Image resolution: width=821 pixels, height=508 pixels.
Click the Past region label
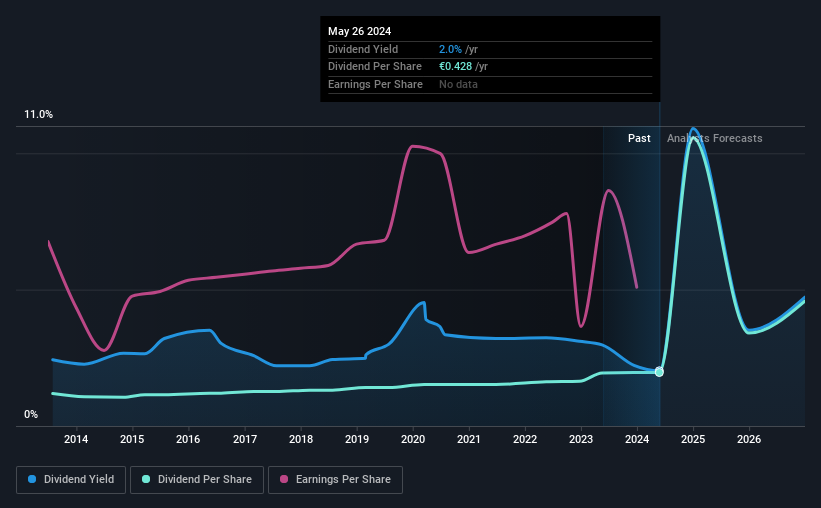(639, 138)
